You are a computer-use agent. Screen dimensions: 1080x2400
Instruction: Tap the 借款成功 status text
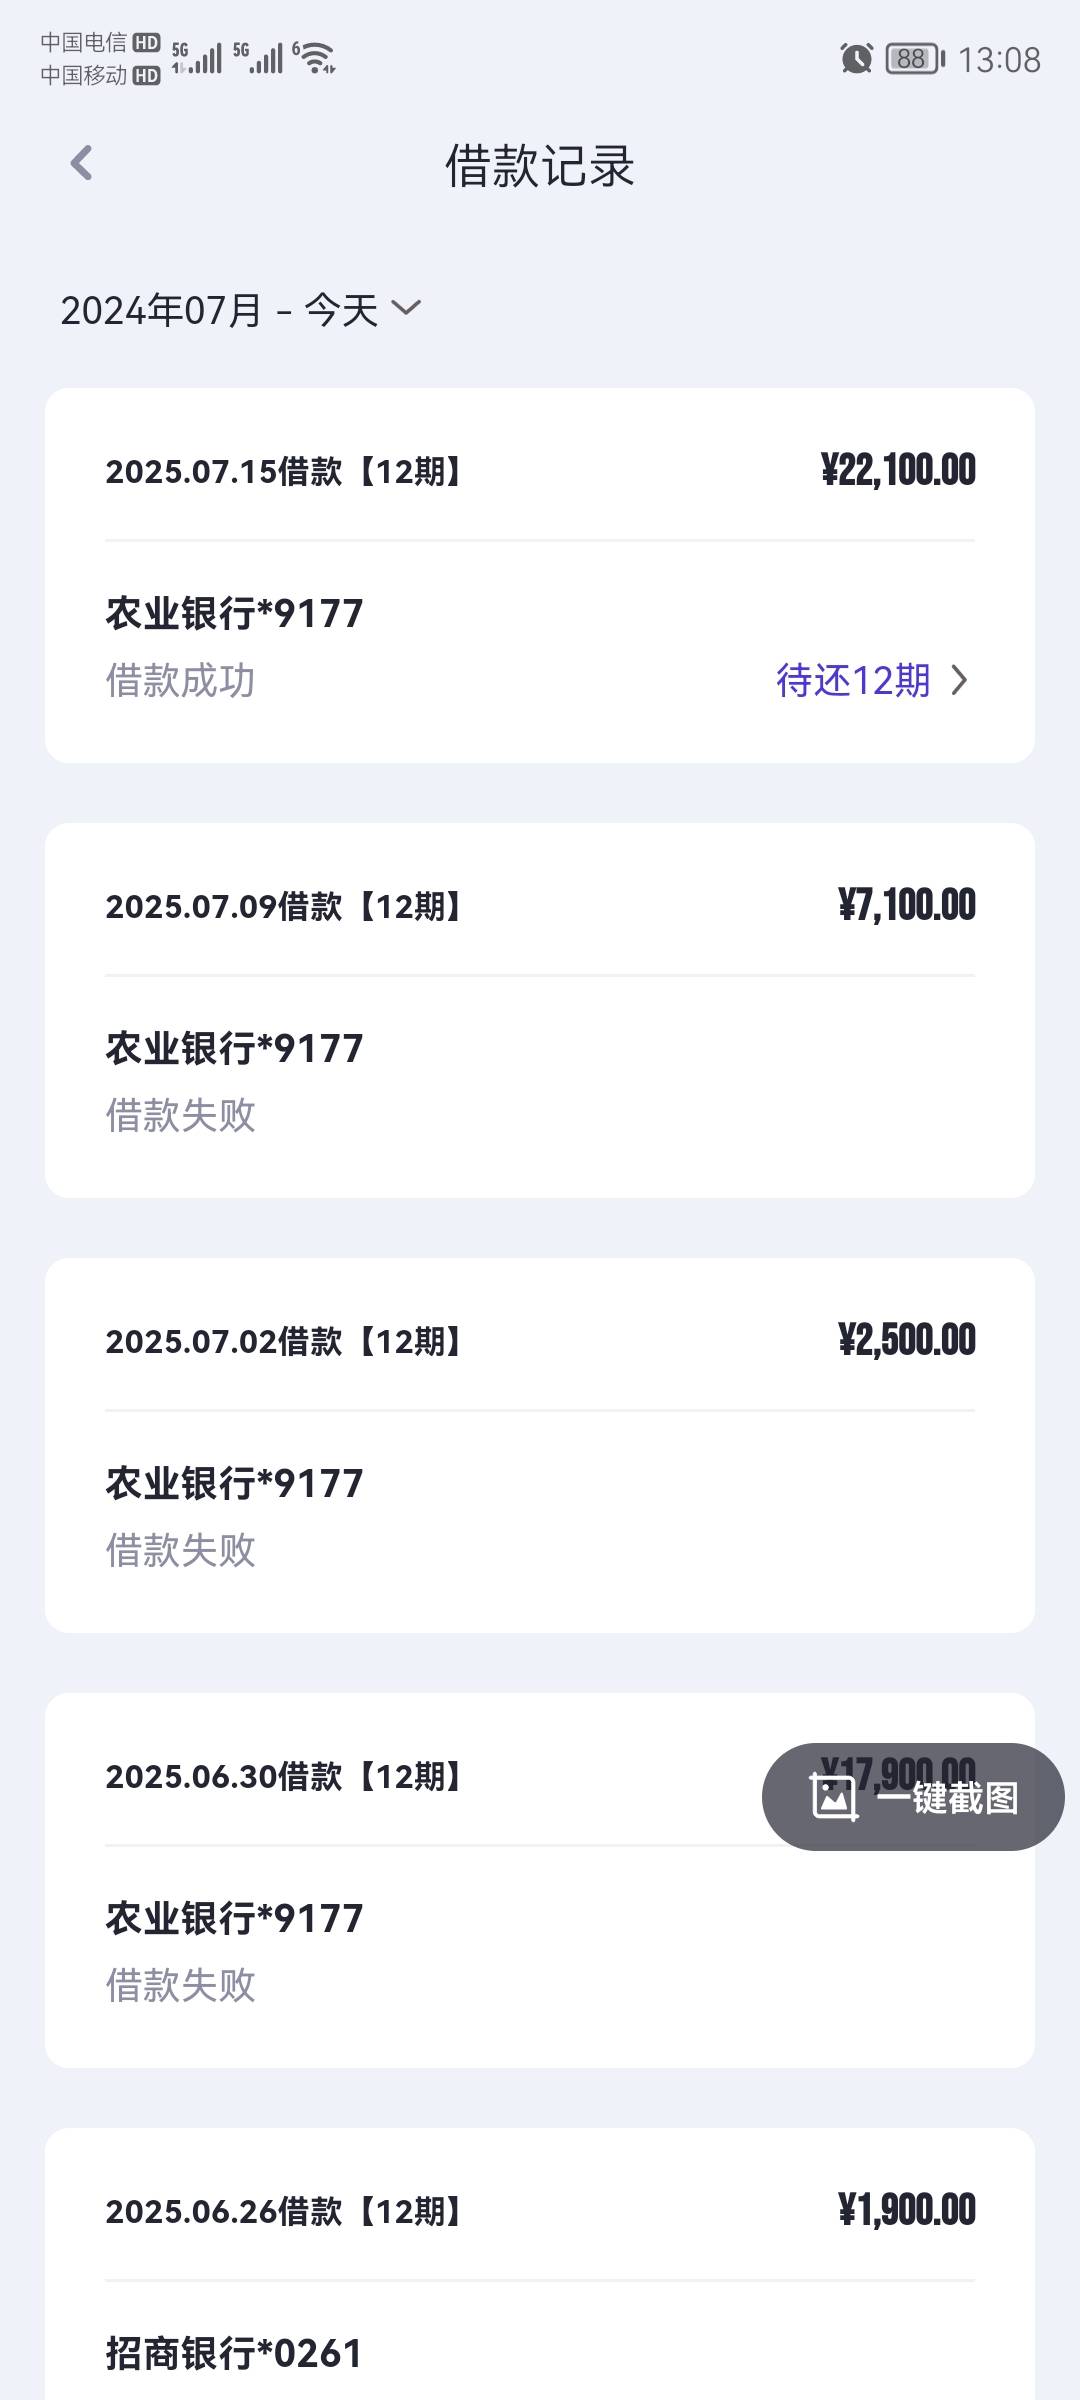click(x=181, y=680)
